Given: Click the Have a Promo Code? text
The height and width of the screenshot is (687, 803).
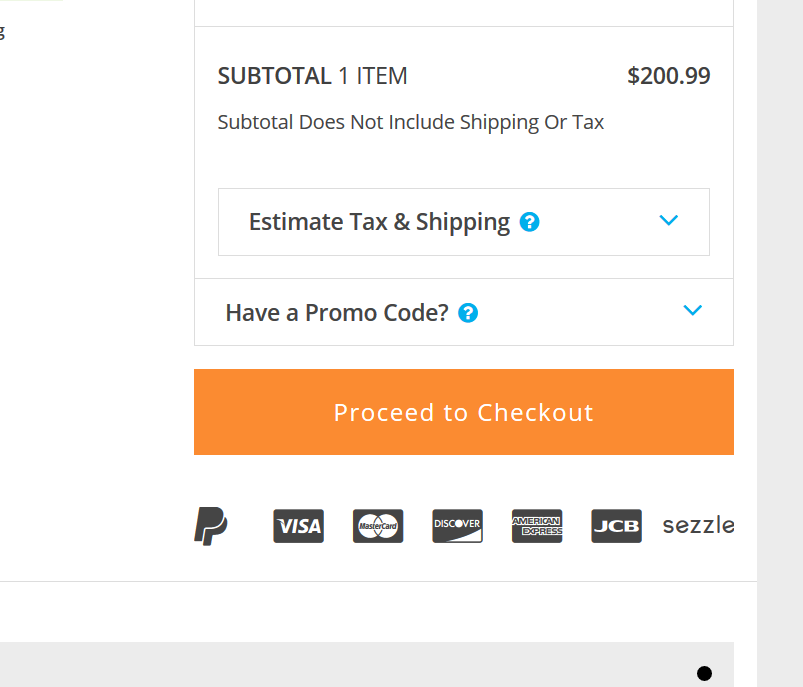Looking at the screenshot, I should point(337,313).
